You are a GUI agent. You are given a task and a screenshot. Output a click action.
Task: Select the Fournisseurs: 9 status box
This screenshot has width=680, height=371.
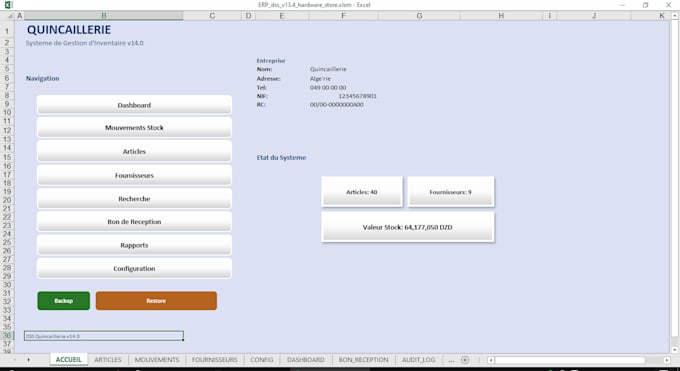coord(451,192)
